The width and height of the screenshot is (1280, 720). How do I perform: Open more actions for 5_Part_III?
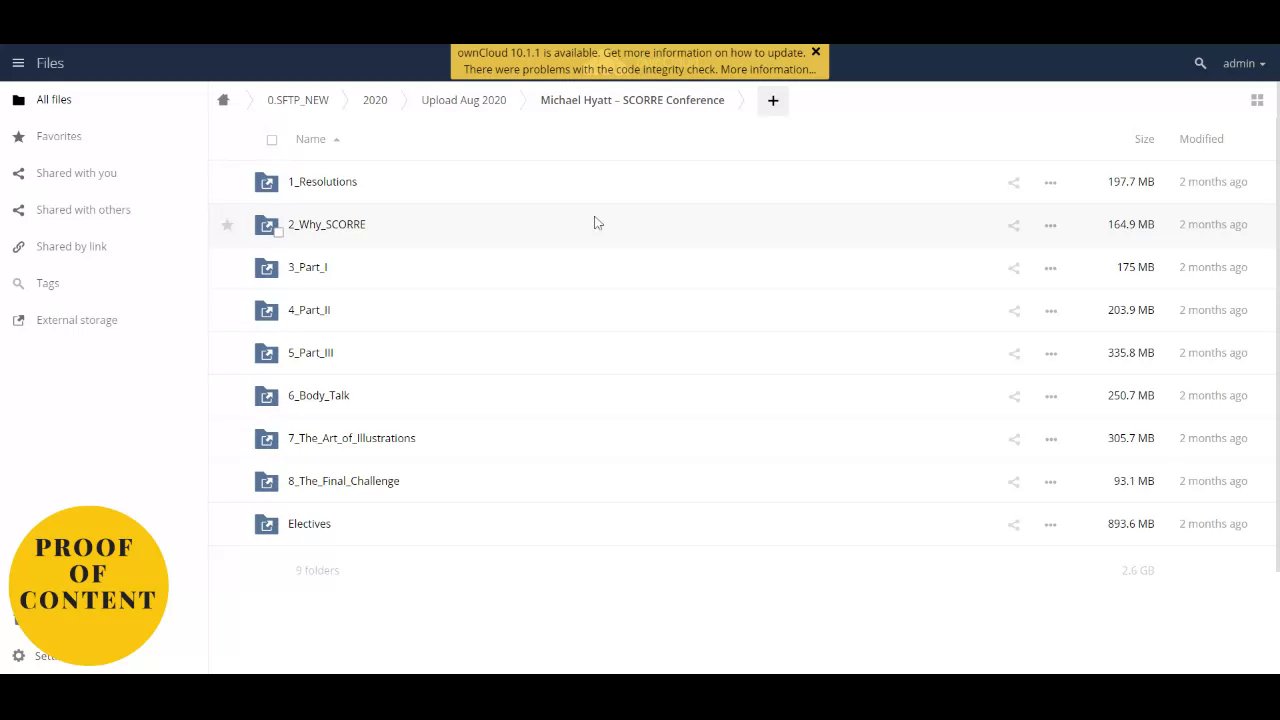[x=1050, y=353]
